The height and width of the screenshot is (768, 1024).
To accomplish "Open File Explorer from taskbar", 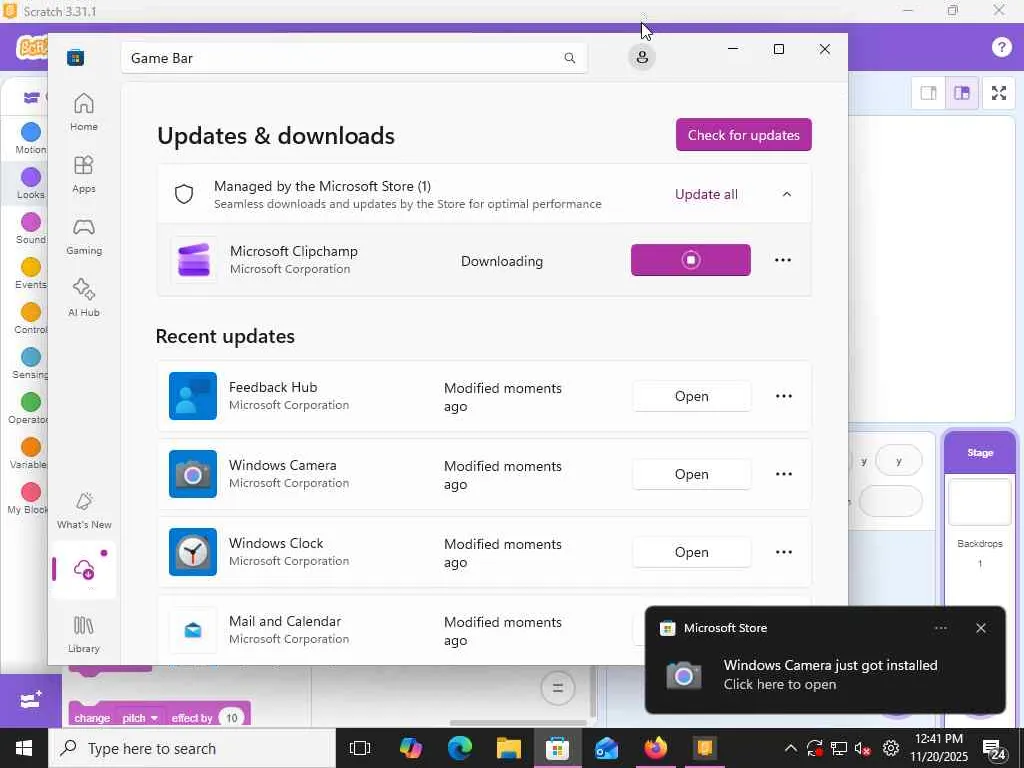I will pos(509,748).
